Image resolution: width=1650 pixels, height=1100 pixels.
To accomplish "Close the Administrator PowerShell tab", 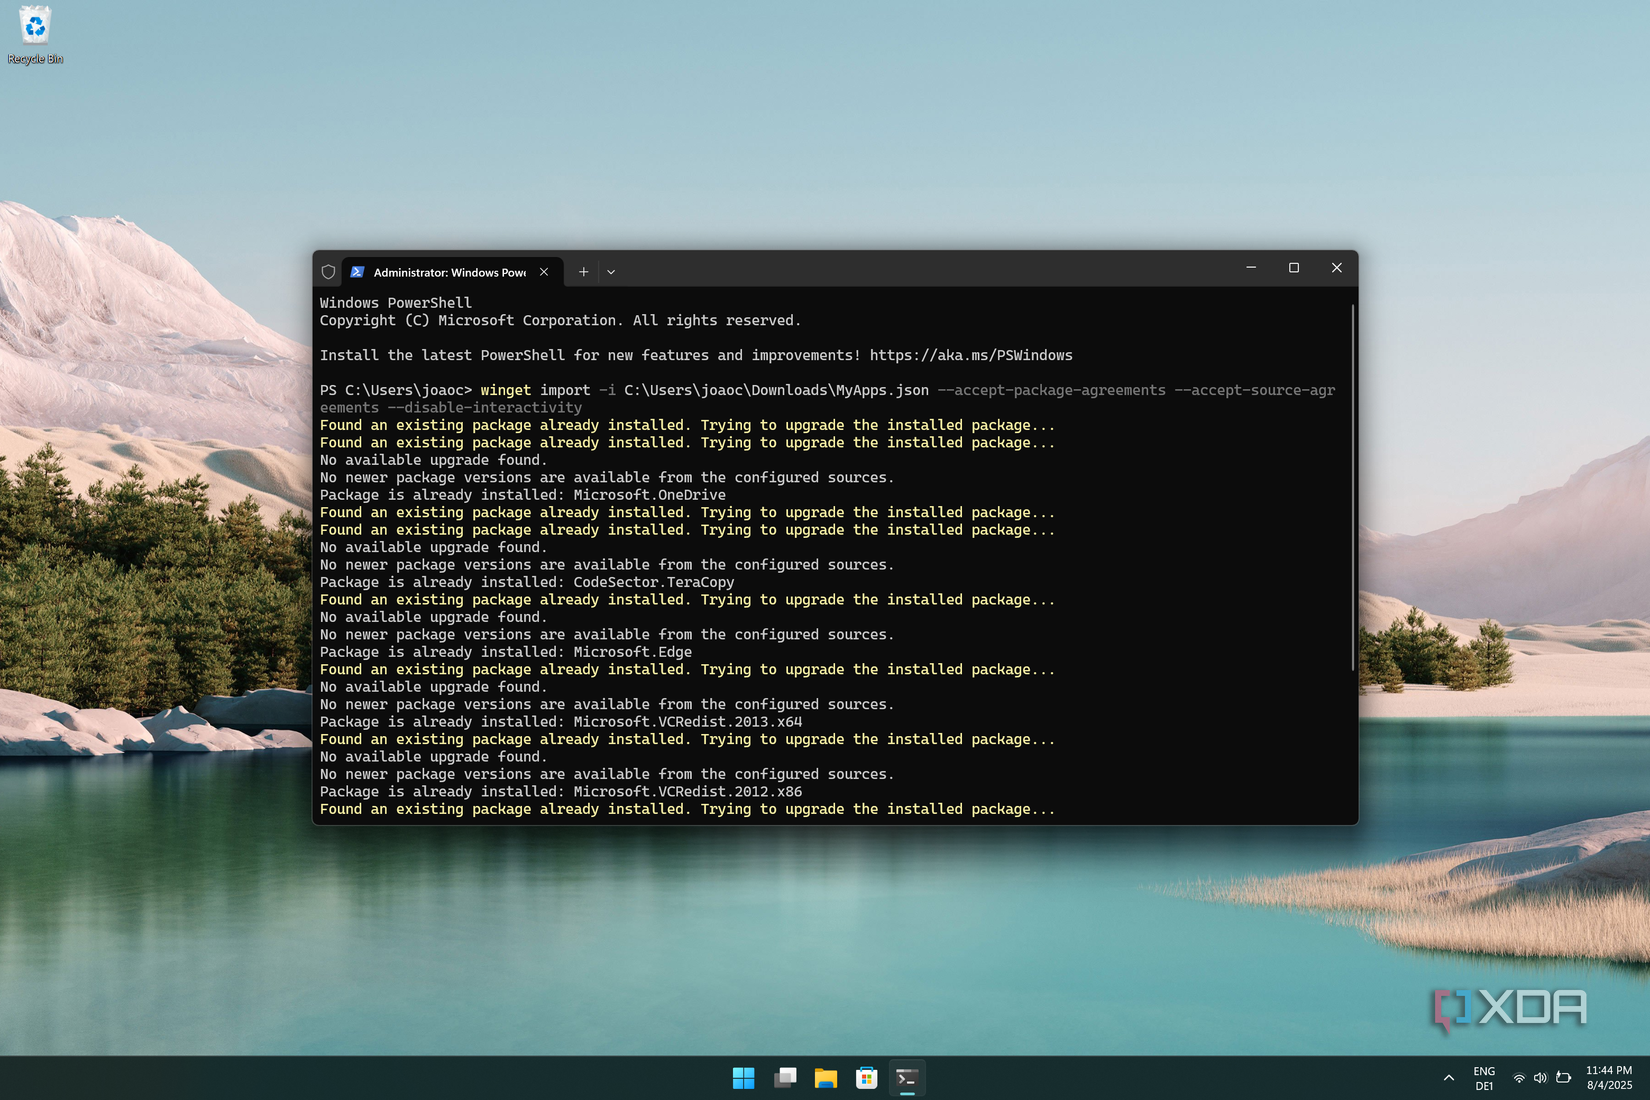I will pyautogui.click(x=543, y=271).
